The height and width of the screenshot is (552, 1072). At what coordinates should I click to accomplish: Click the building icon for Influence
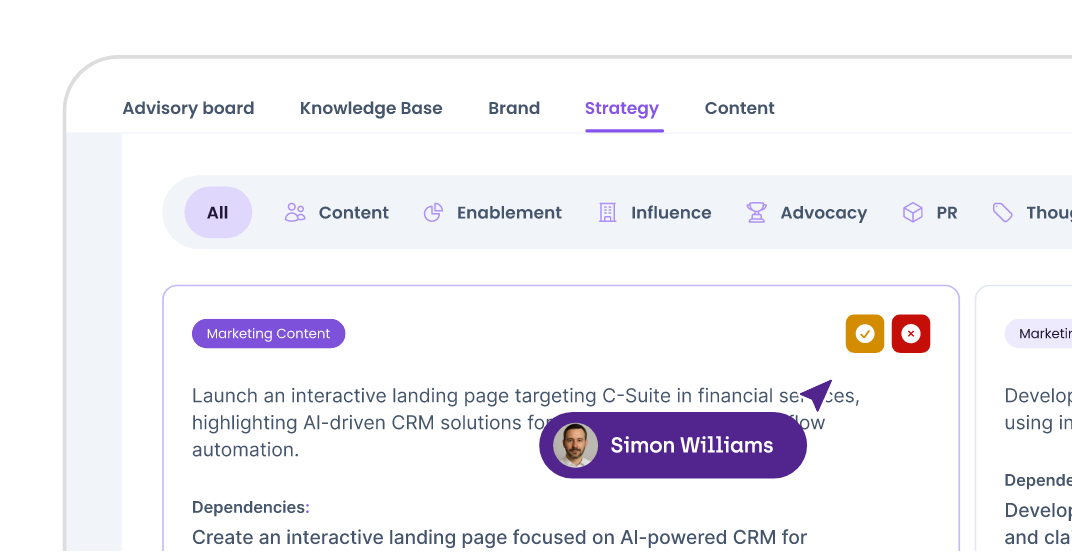607,212
